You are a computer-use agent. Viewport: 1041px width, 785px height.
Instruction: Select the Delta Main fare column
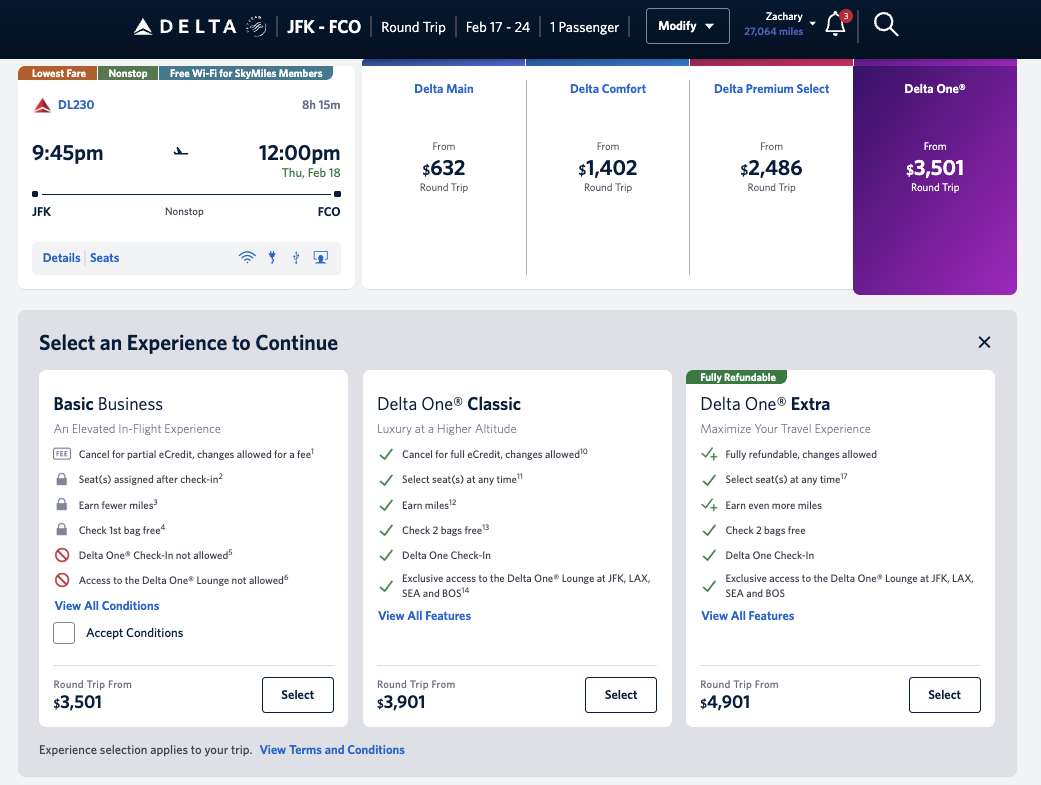[443, 176]
